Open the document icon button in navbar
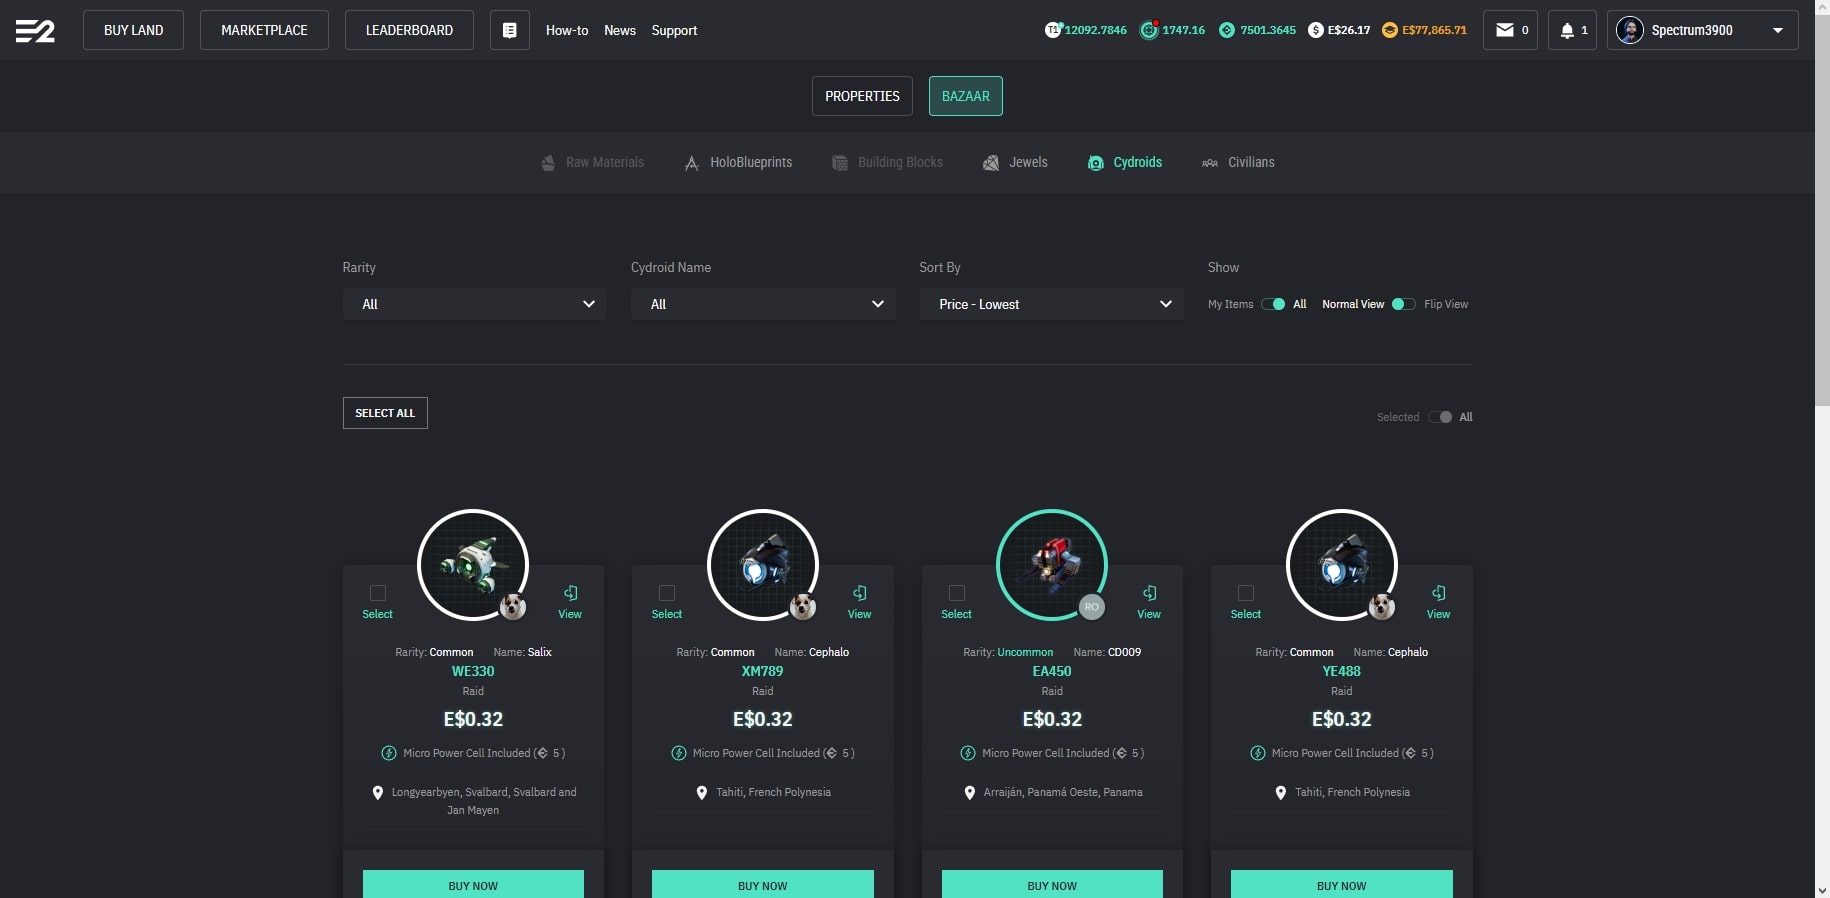Image resolution: width=1830 pixels, height=898 pixels. (509, 30)
